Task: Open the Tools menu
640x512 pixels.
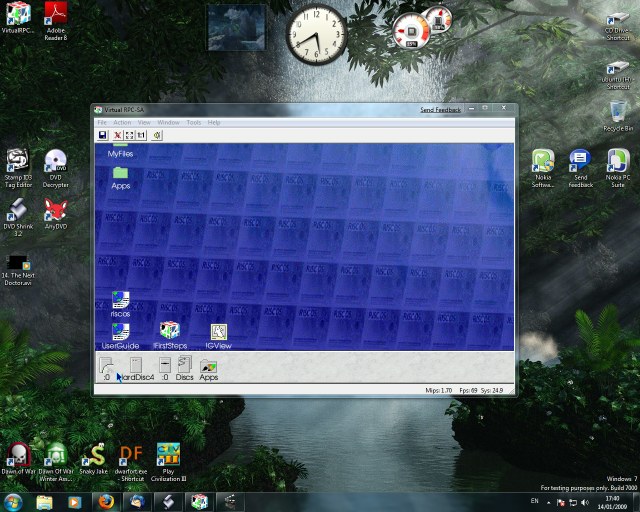Action: (x=193, y=122)
